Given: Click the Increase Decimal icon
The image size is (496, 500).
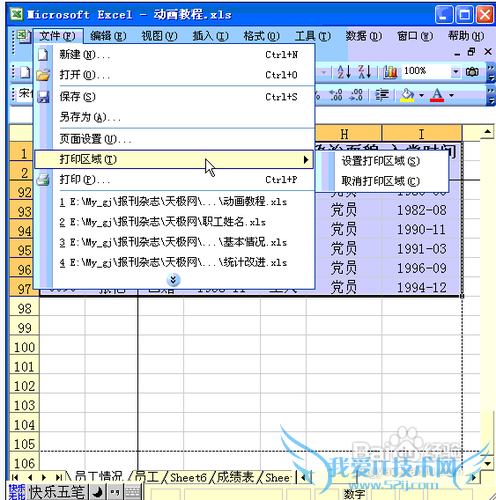Looking at the screenshot, I should [335, 95].
